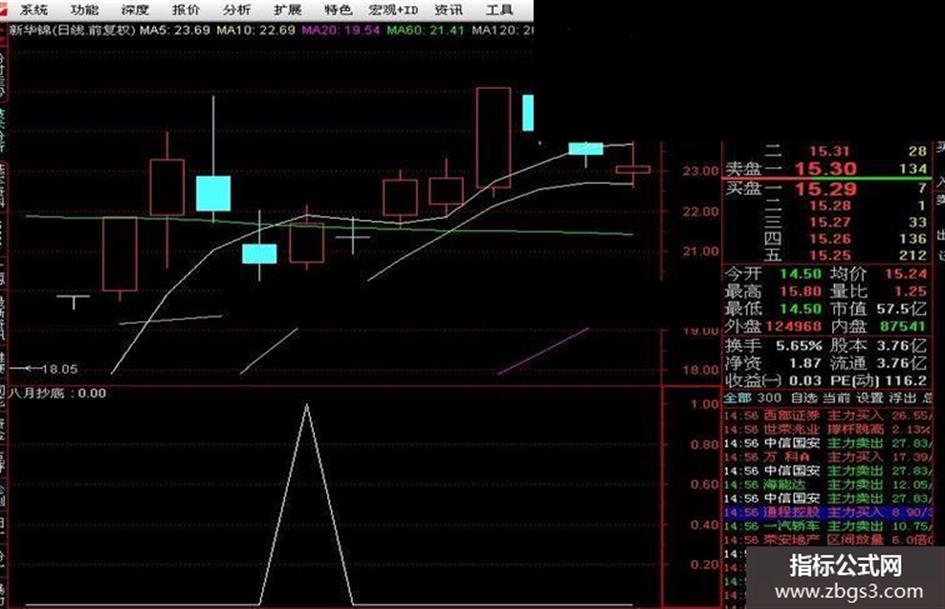945x609 pixels.
Task: Click the 21.00 price axis label
Action: click(700, 251)
